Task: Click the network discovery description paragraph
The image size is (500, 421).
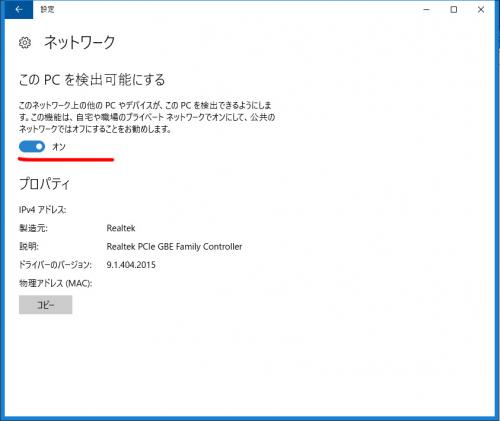Action: tap(147, 117)
